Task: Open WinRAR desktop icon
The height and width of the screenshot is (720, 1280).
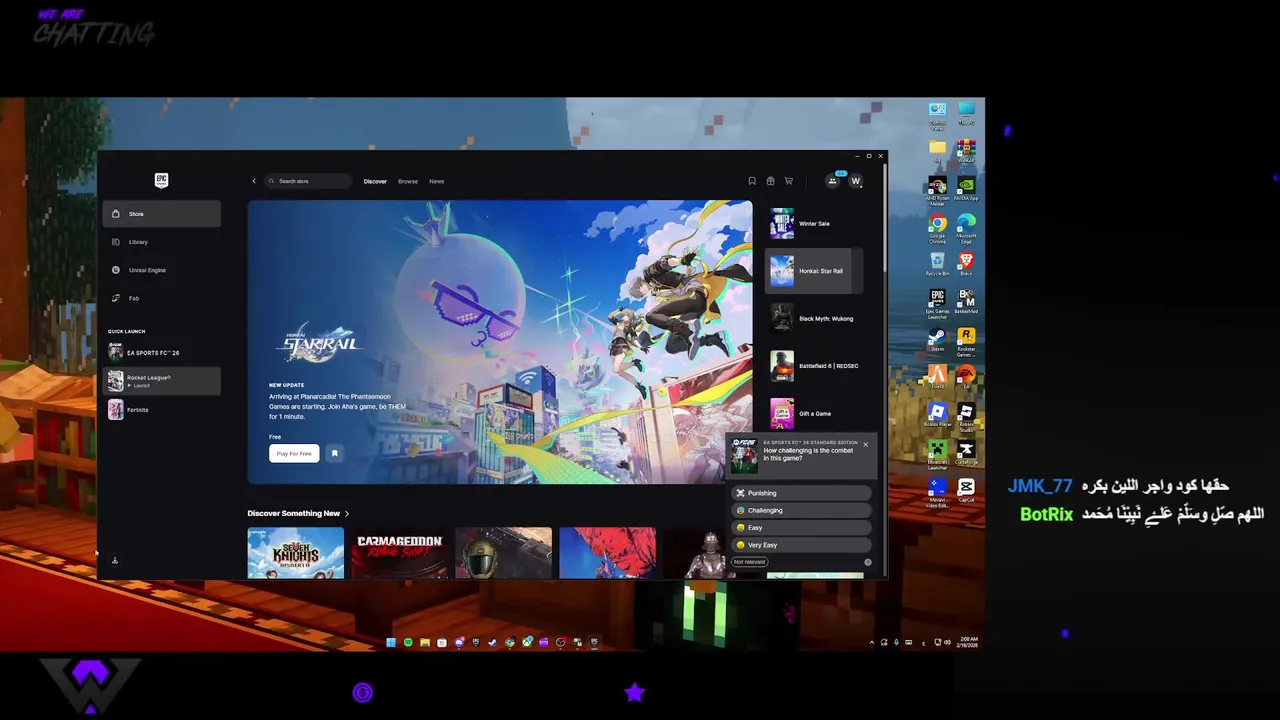Action: (x=966, y=151)
